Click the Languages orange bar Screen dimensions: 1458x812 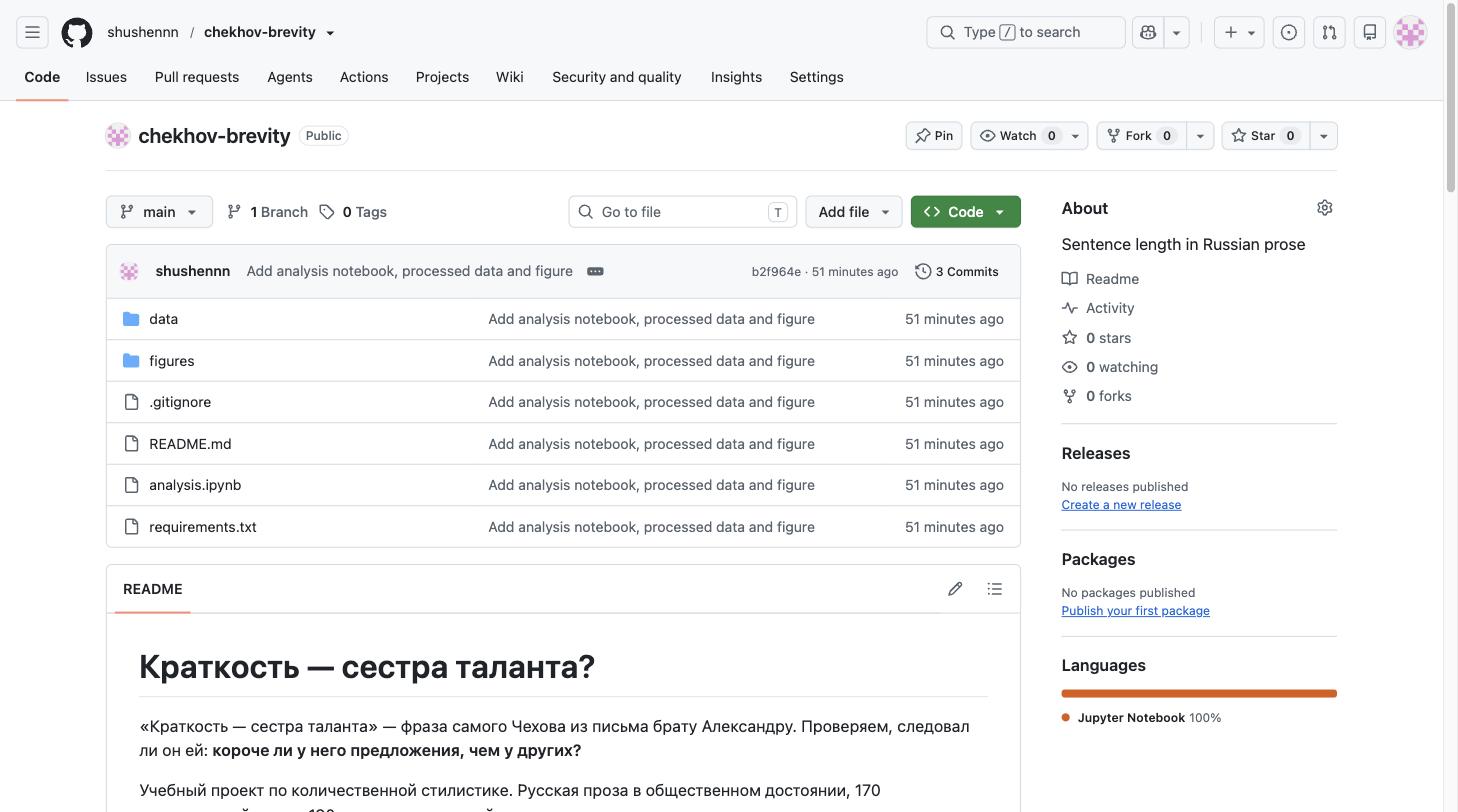(1199, 693)
